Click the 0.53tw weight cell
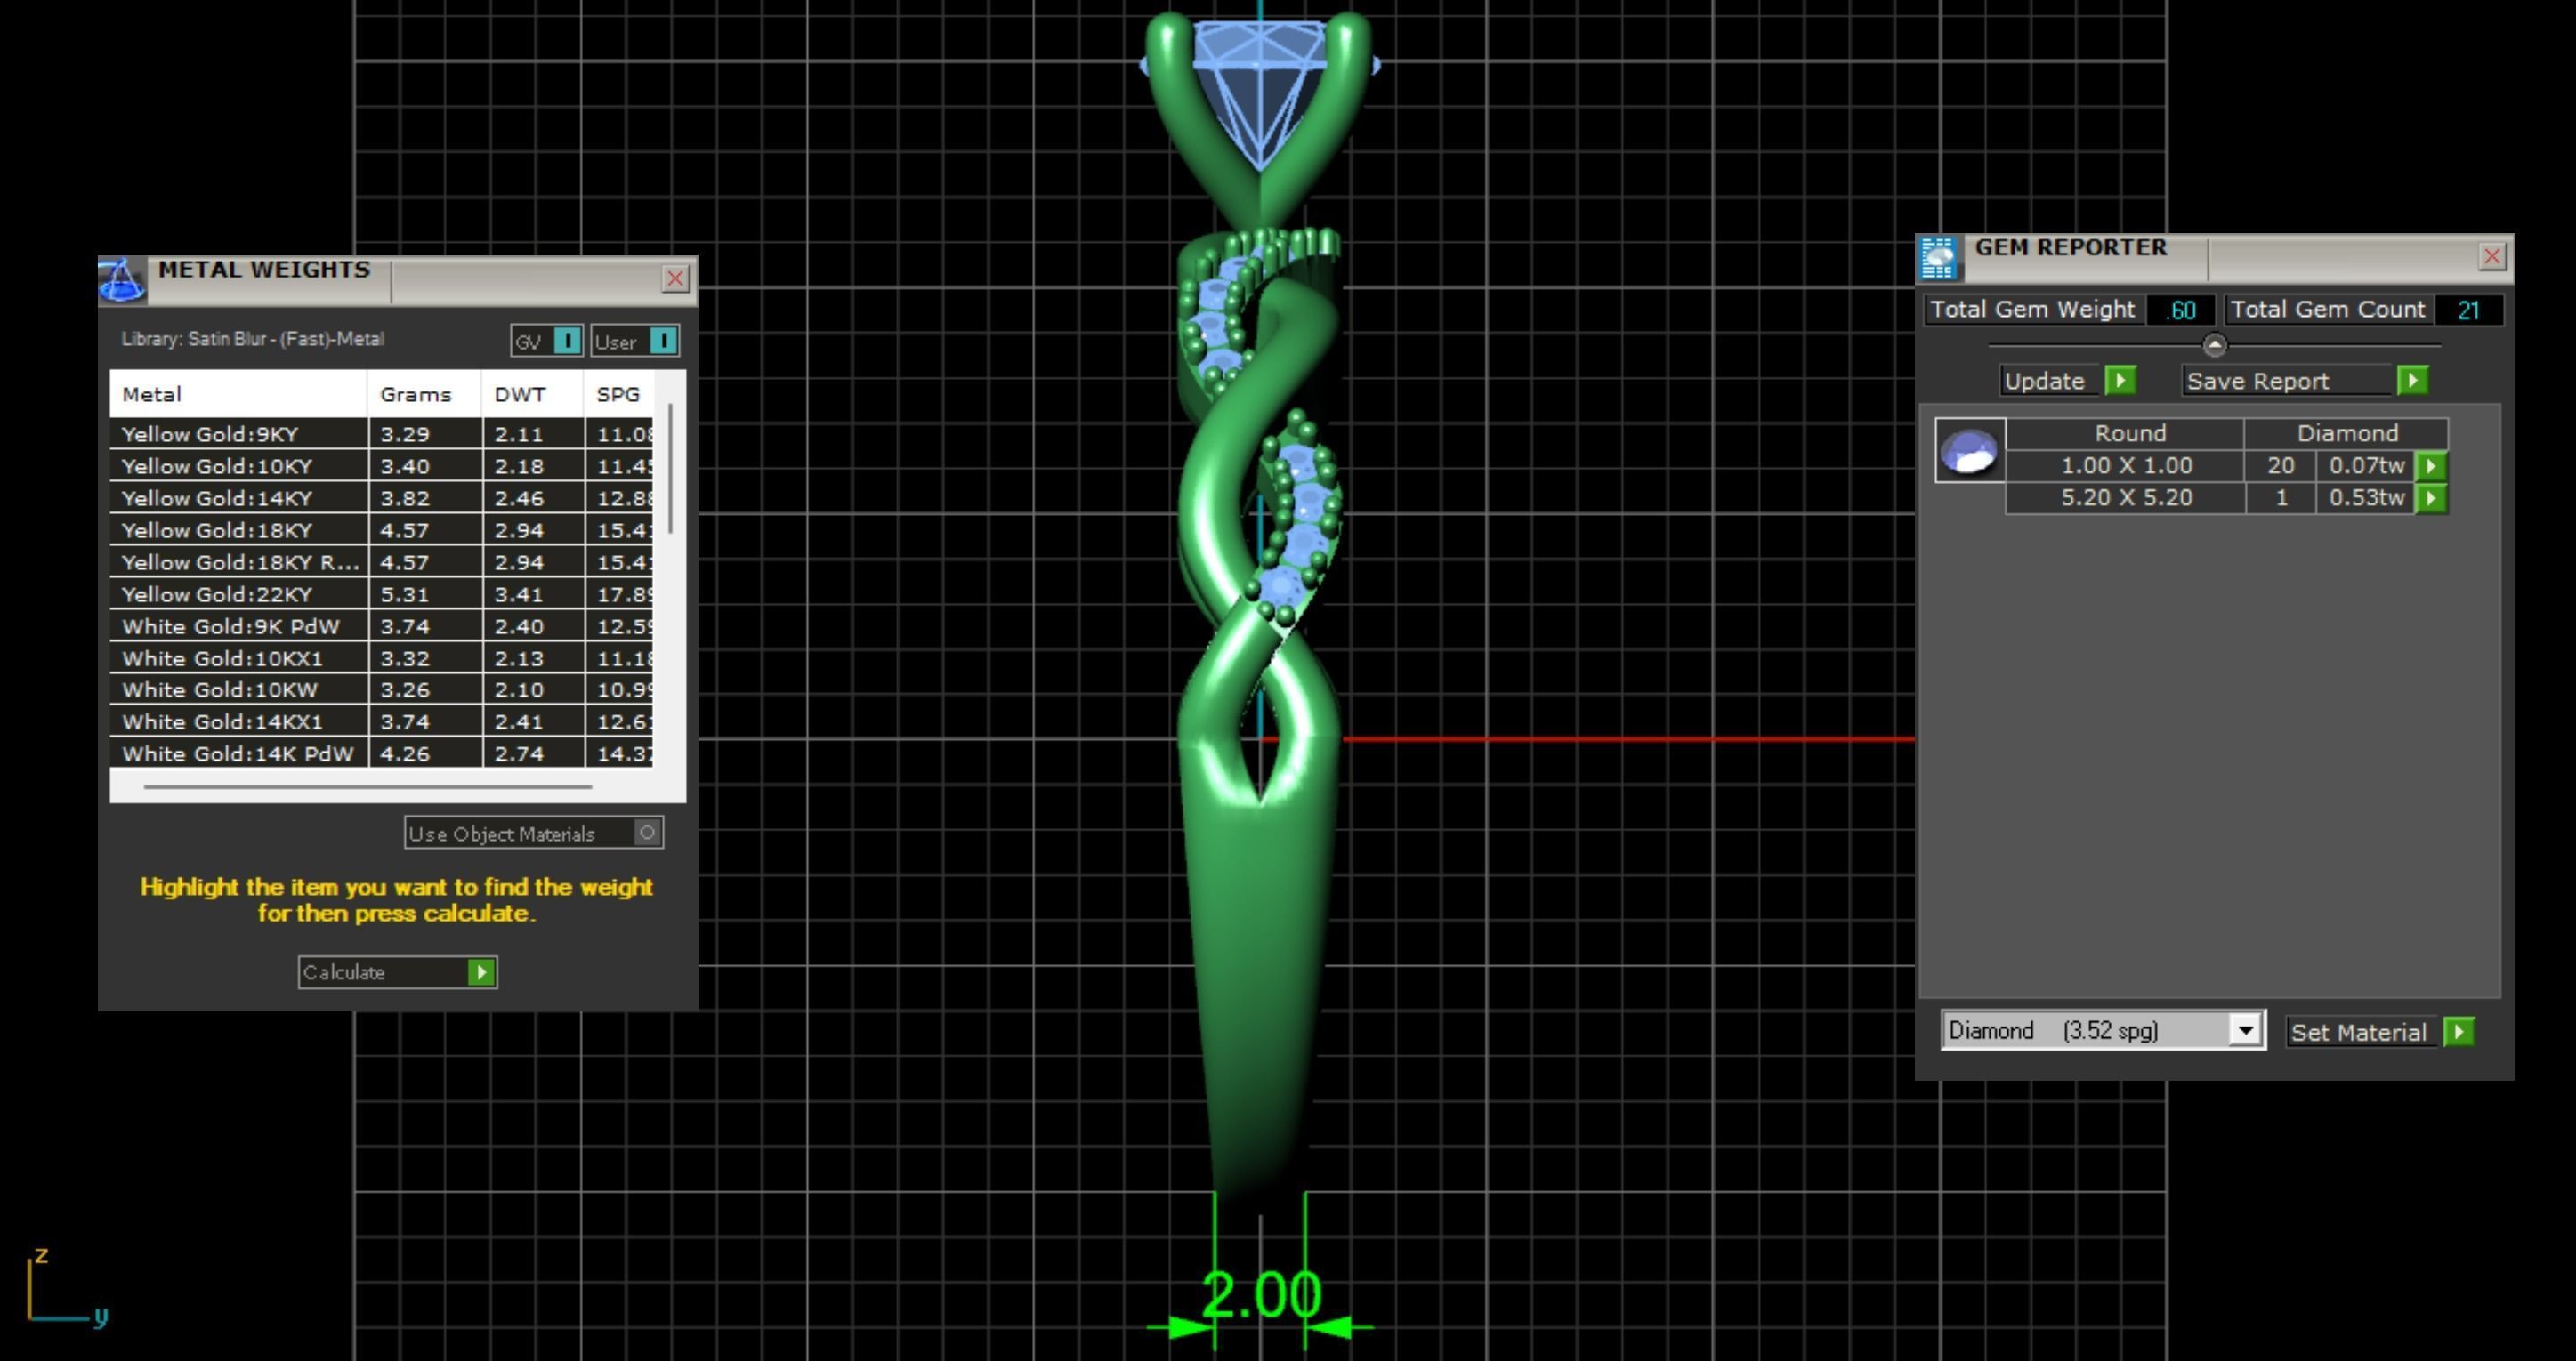Image resolution: width=2576 pixels, height=1361 pixels. (2366, 498)
